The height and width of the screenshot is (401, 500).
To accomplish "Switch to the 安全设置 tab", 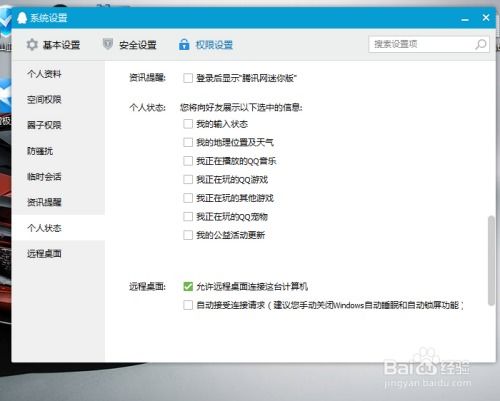I will [130, 45].
